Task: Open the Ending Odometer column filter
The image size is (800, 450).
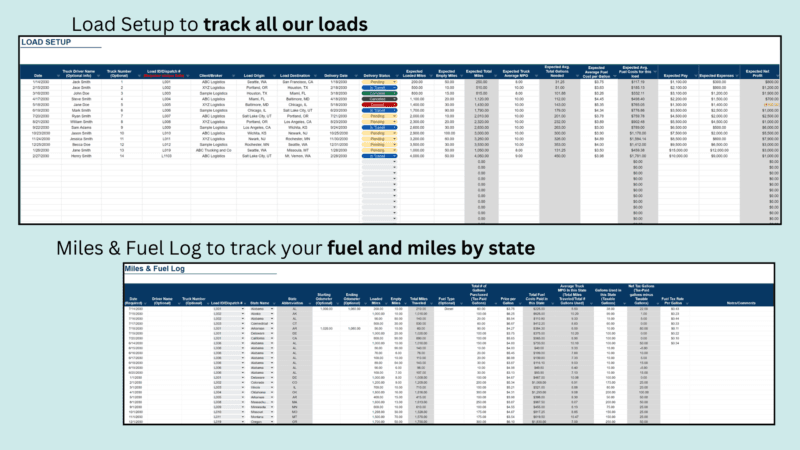Action: click(x=363, y=304)
